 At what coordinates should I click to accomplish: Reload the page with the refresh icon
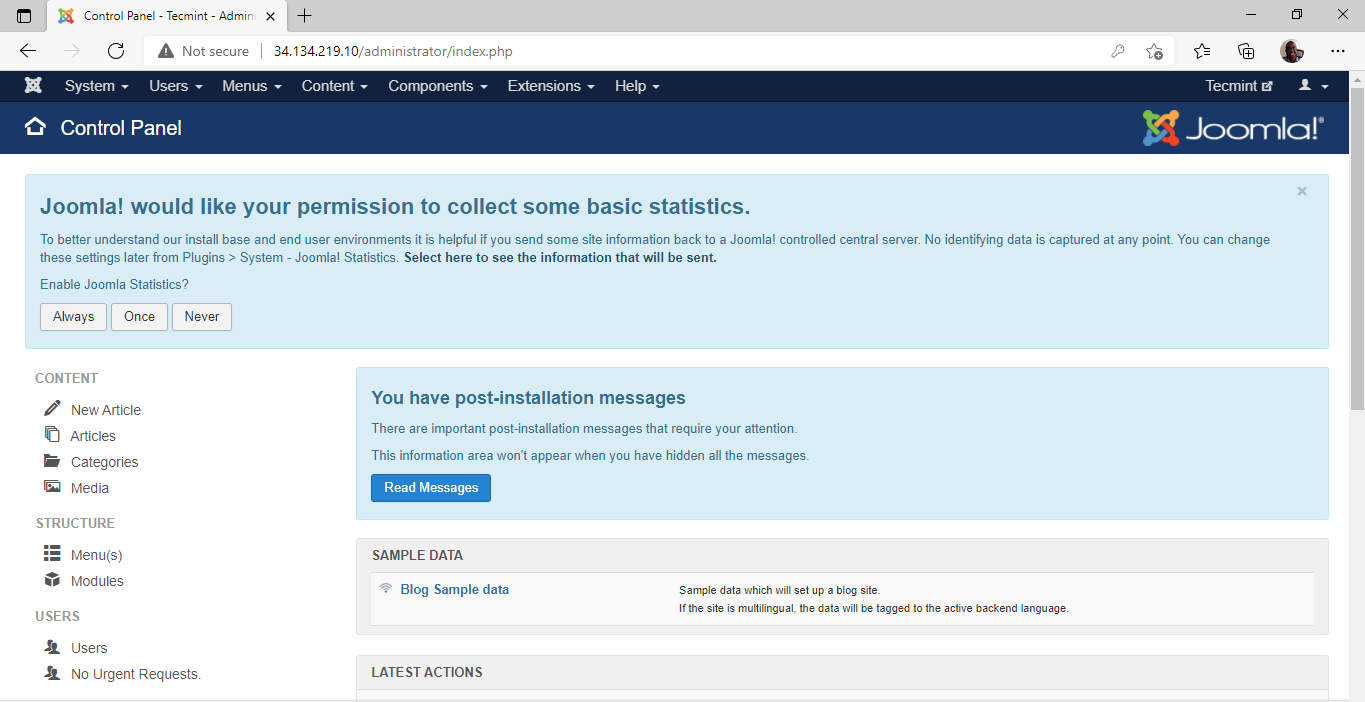(116, 51)
